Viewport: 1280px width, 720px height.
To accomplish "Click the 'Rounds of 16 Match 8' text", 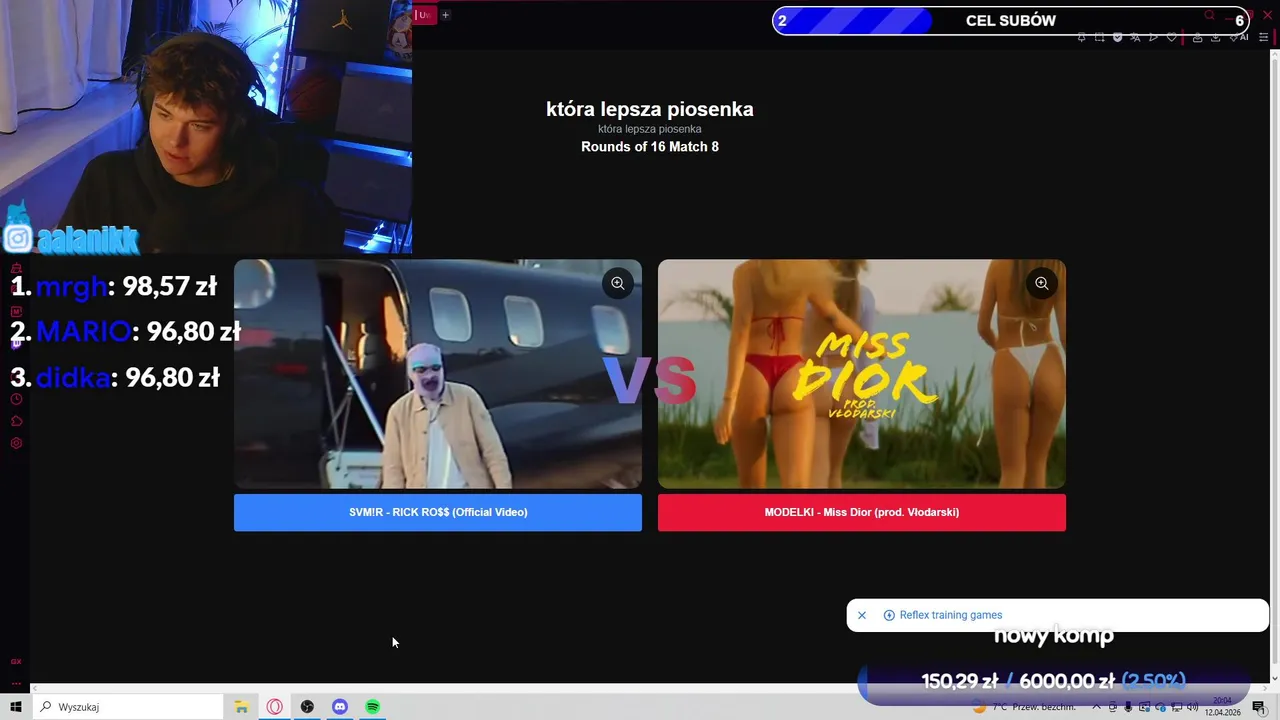I will point(650,147).
